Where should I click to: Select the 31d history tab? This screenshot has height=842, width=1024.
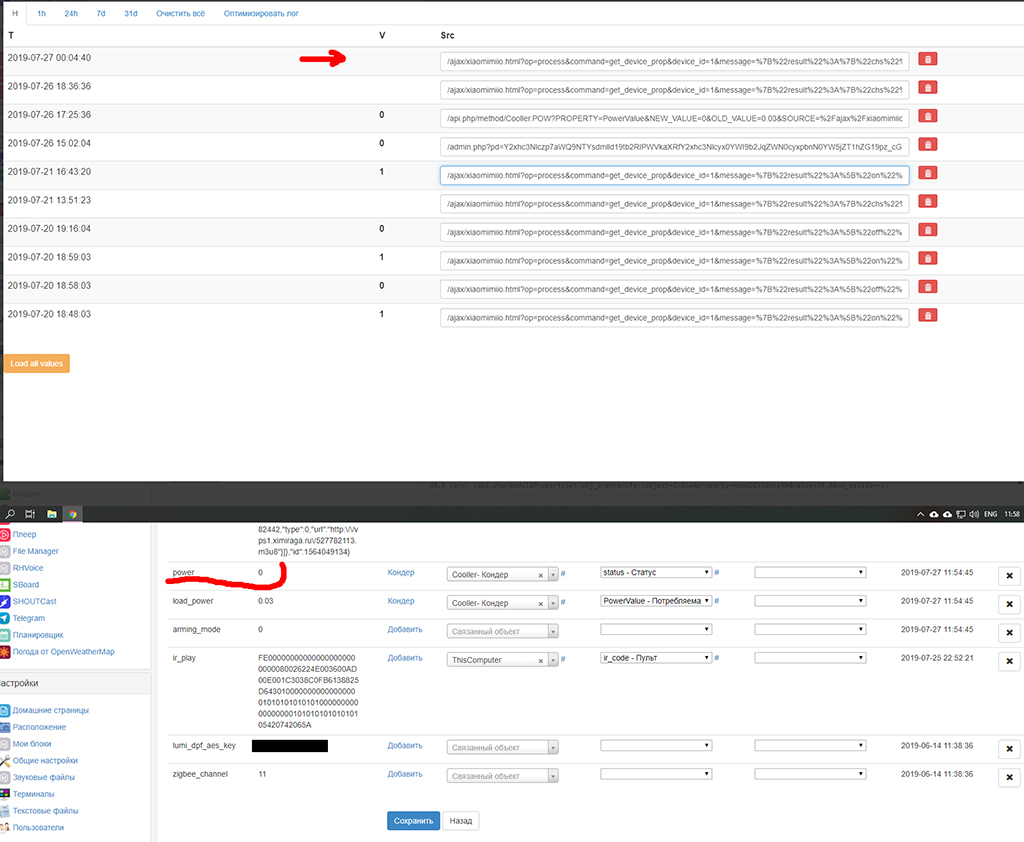point(131,14)
